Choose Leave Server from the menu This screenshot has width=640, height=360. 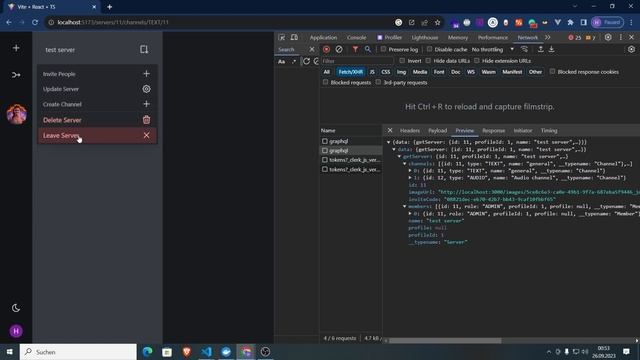coord(97,136)
